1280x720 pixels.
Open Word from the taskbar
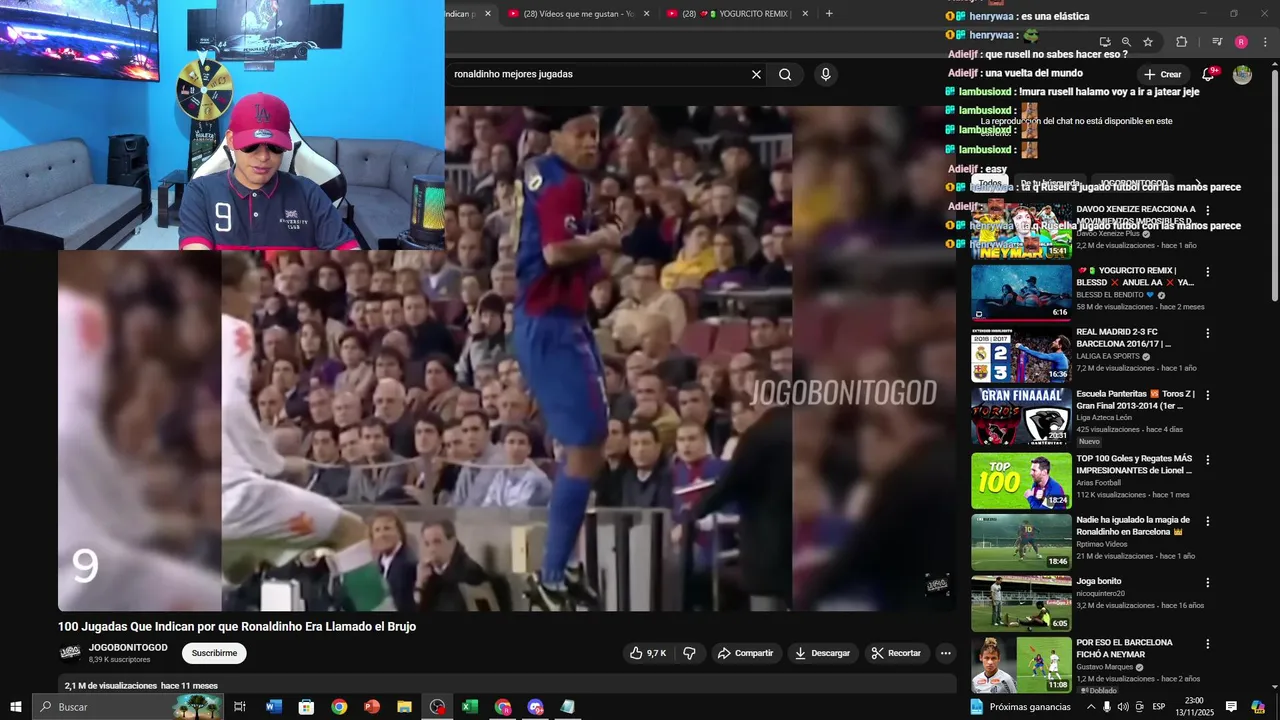(x=274, y=707)
